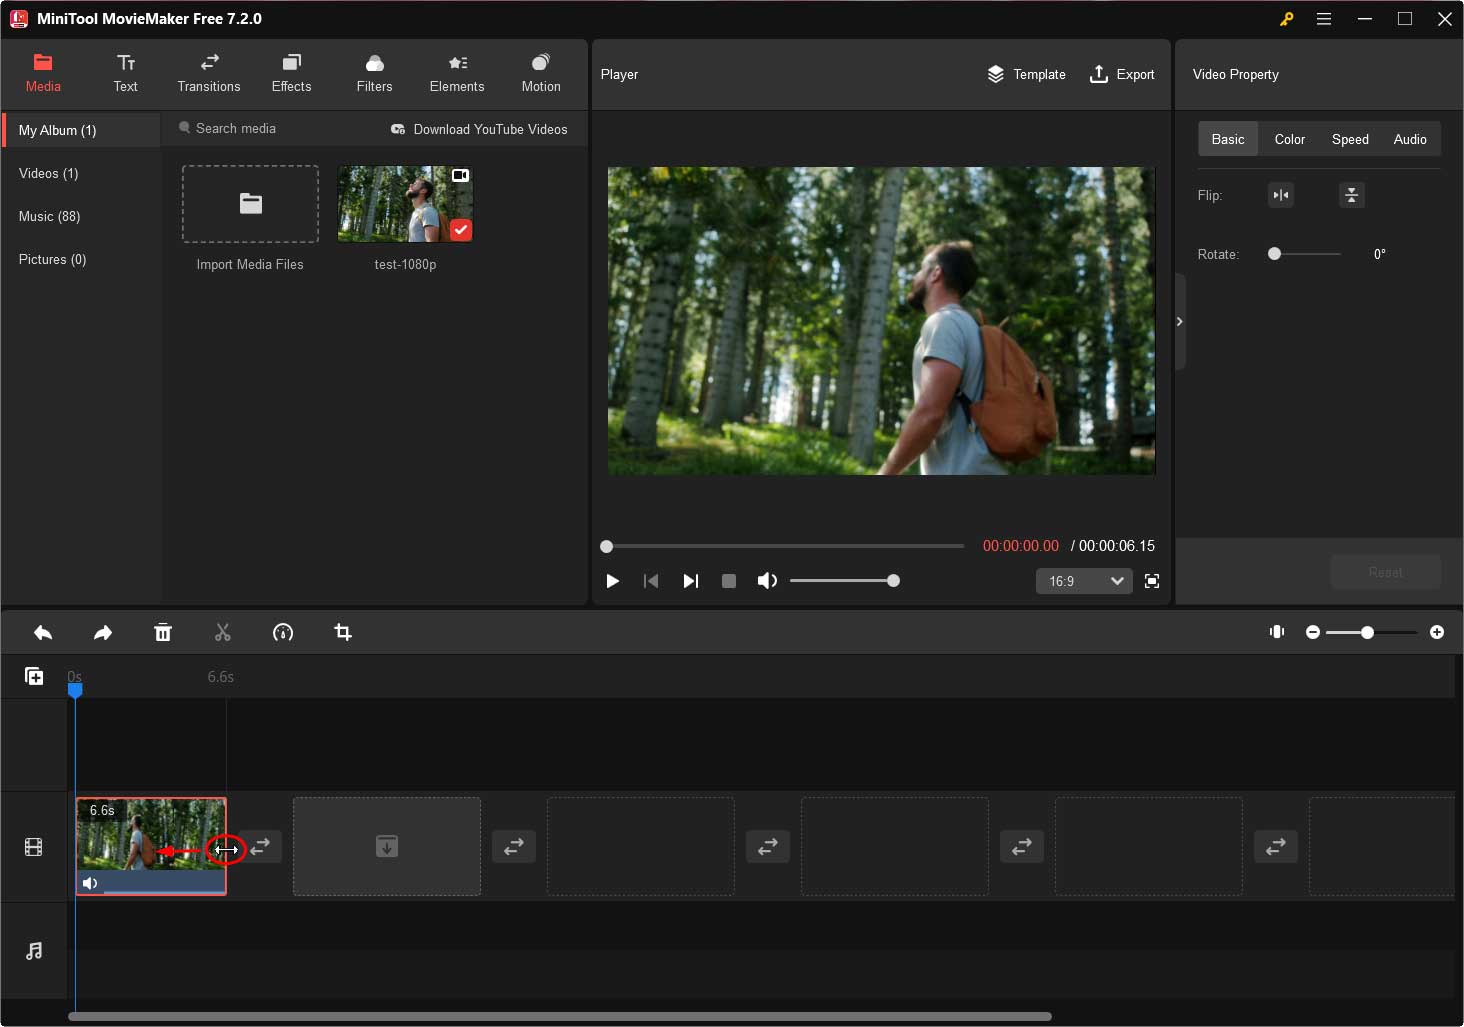Click the Split scissors icon
The image size is (1464, 1027).
click(223, 632)
